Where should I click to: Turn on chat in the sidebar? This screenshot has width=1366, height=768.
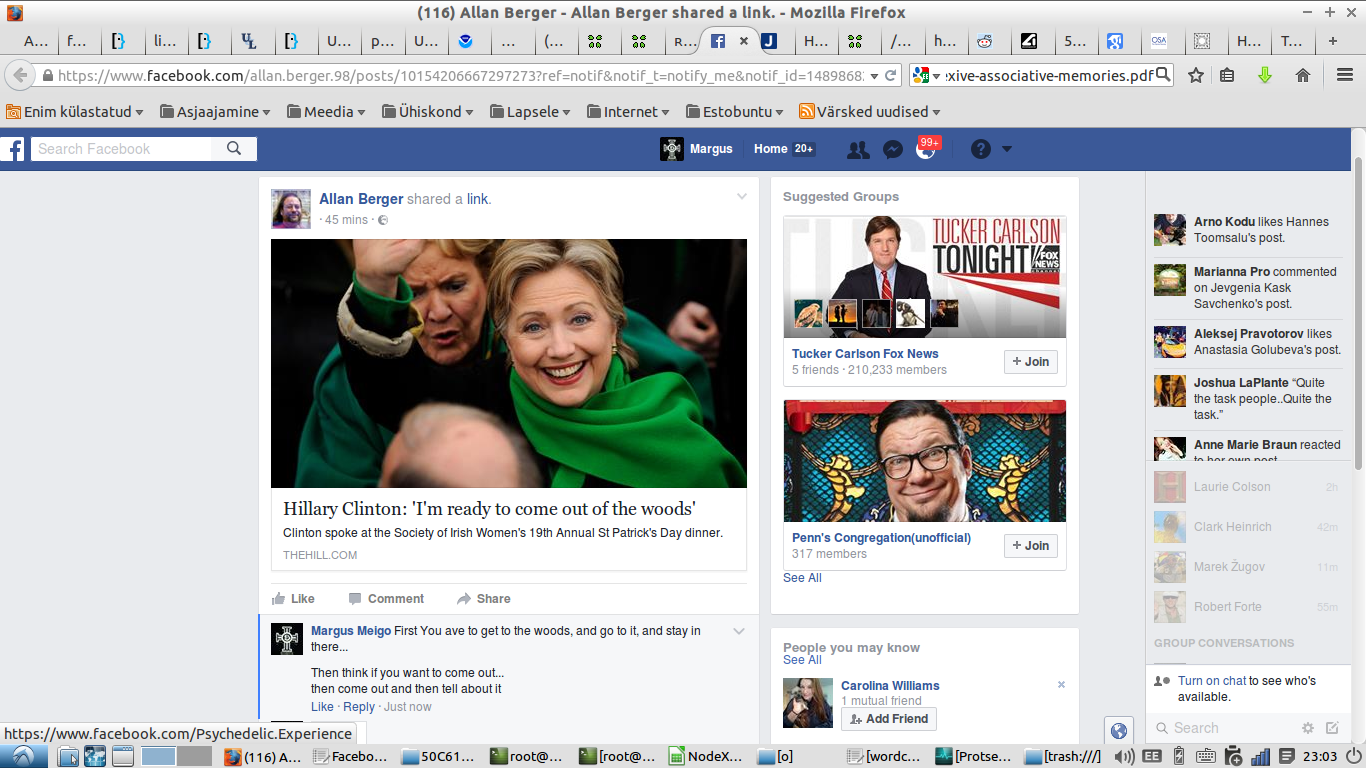tap(1211, 681)
